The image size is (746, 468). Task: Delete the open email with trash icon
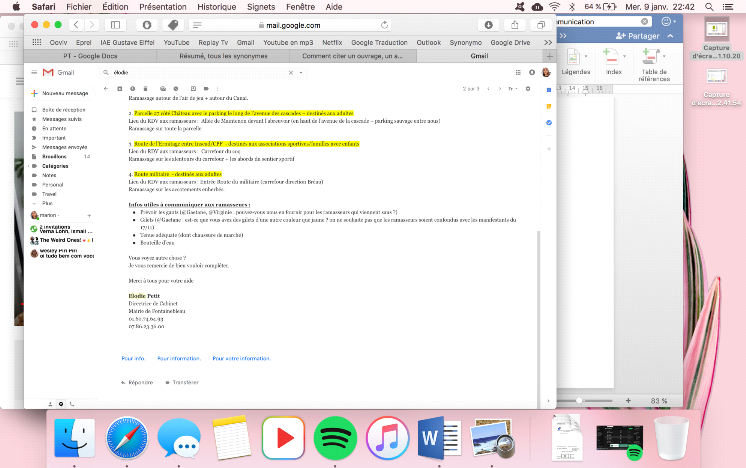coord(146,88)
